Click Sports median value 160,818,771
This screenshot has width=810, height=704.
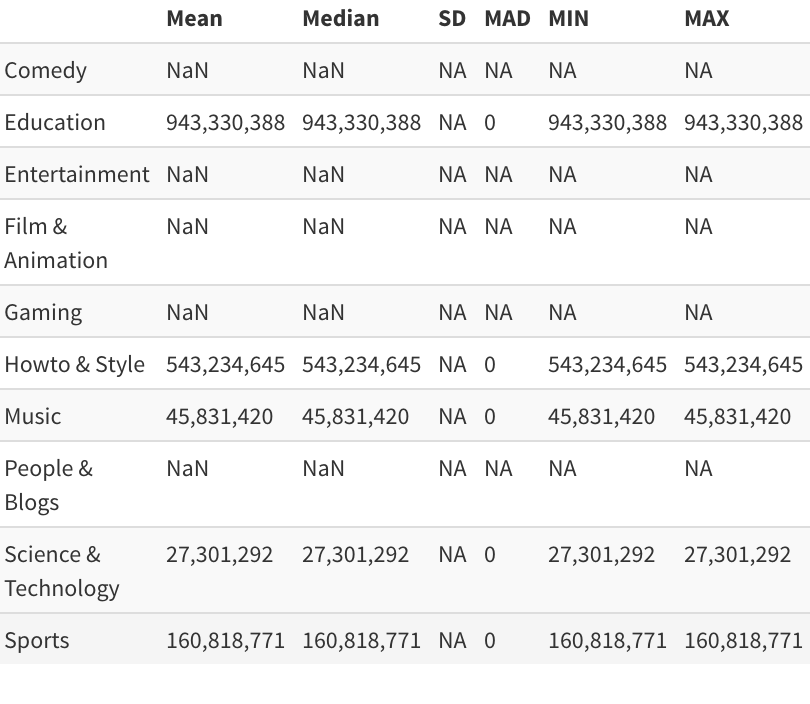361,641
